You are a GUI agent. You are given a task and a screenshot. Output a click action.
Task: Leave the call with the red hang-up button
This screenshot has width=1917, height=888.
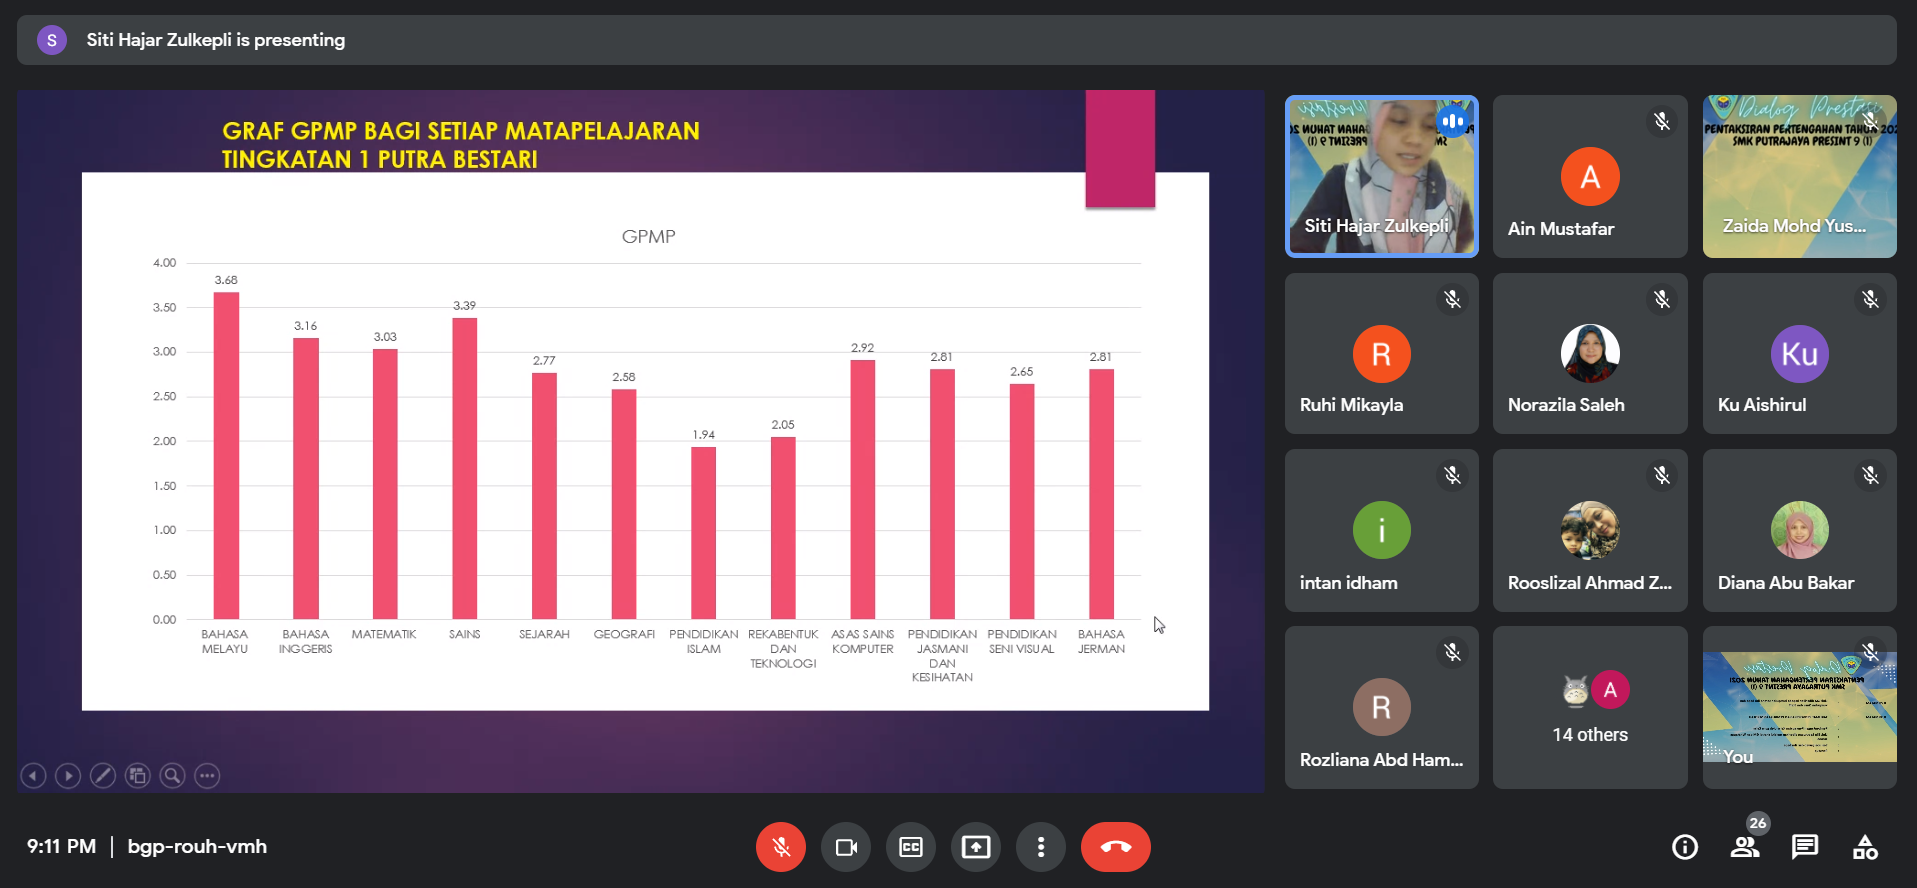(x=1115, y=847)
